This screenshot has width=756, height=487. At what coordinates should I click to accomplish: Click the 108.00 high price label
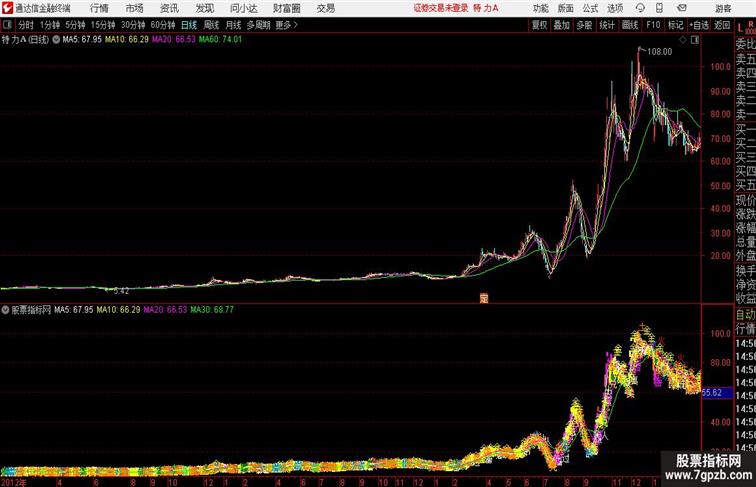659,52
